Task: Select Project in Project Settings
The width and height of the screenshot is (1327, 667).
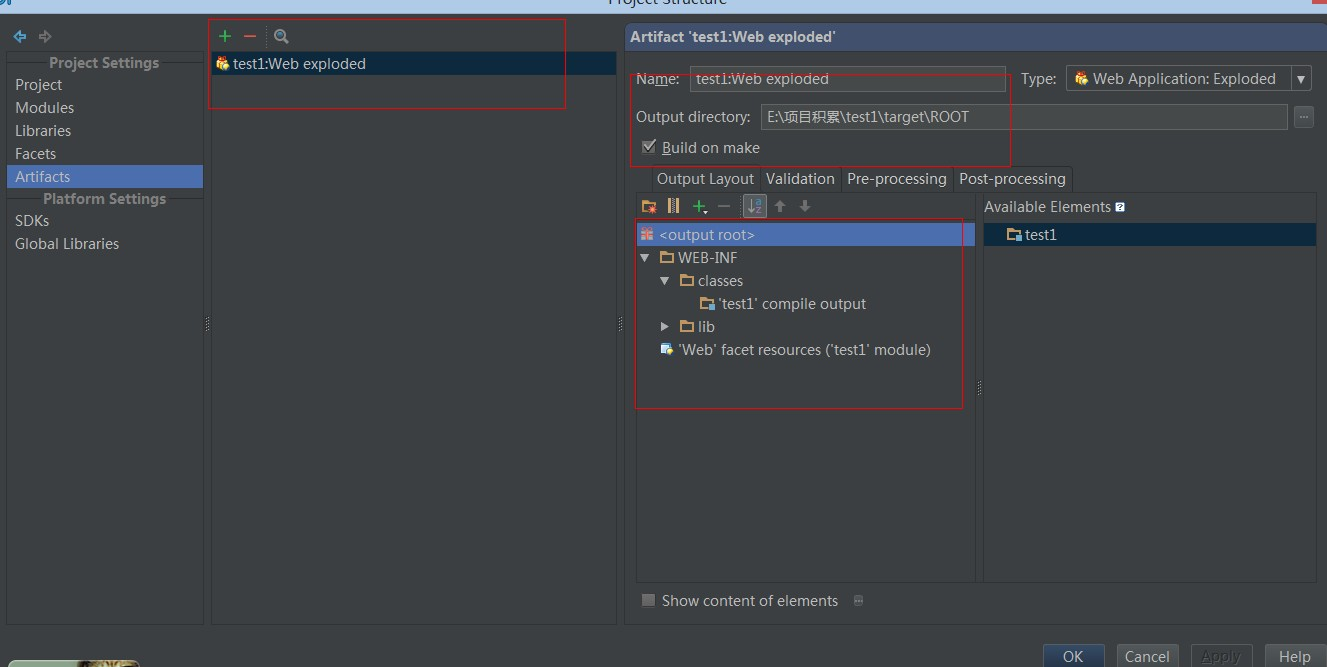Action: (39, 85)
